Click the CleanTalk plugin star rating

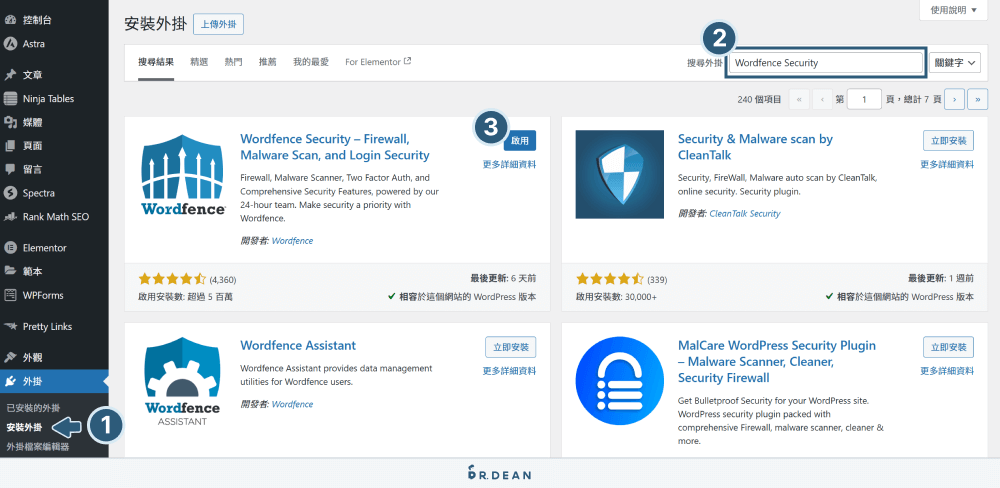tap(610, 279)
